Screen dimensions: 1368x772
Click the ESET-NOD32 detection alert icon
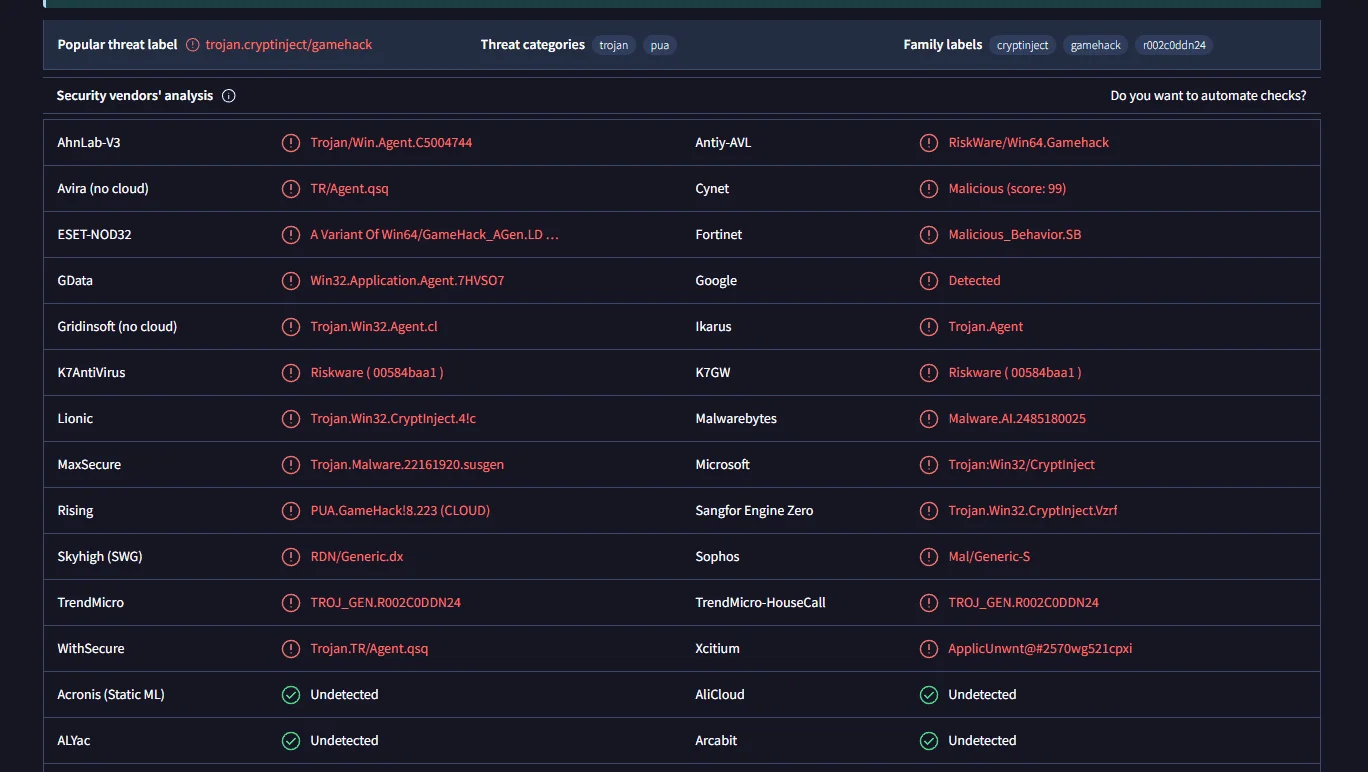(291, 235)
